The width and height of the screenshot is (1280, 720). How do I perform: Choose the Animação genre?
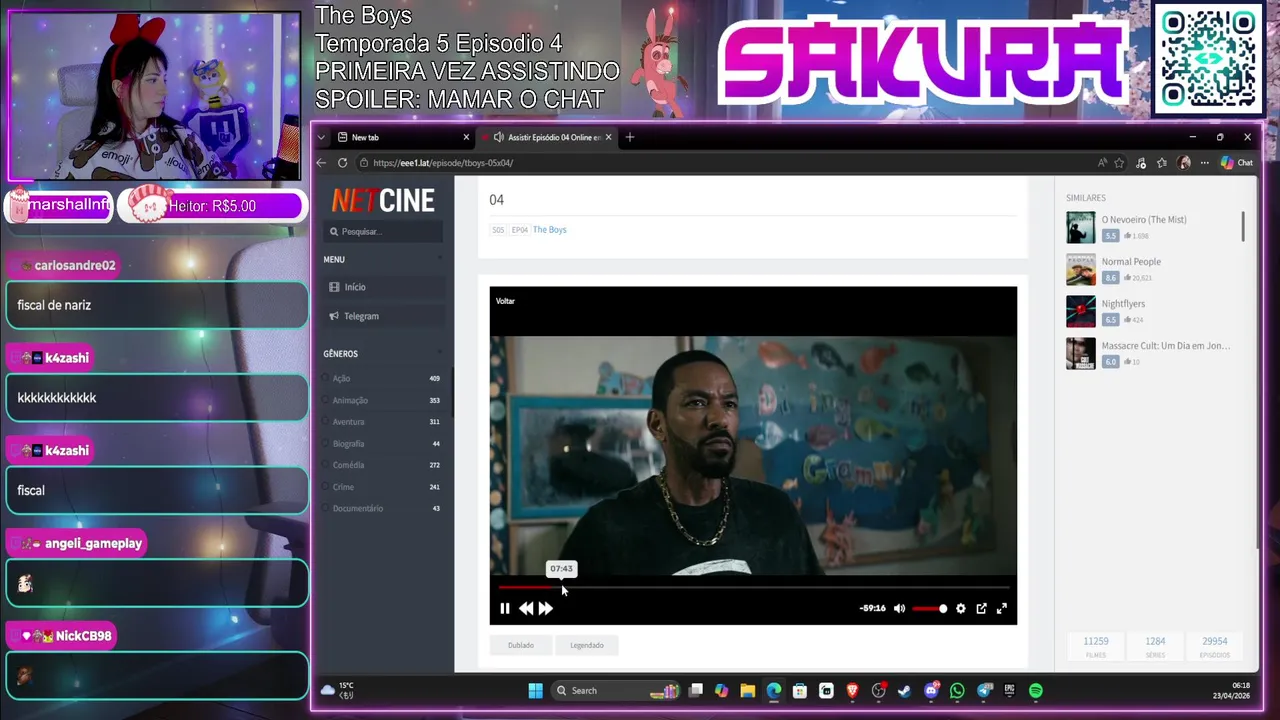(350, 400)
